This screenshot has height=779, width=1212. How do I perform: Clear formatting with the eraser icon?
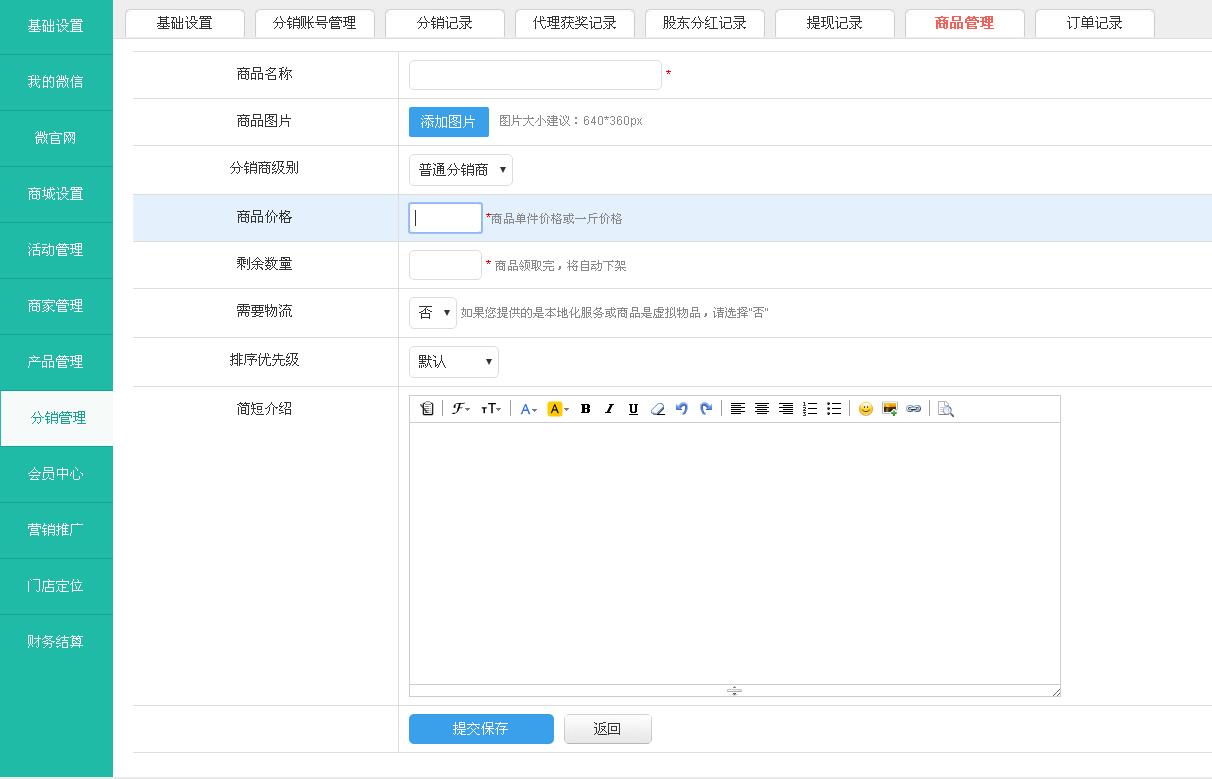point(657,409)
